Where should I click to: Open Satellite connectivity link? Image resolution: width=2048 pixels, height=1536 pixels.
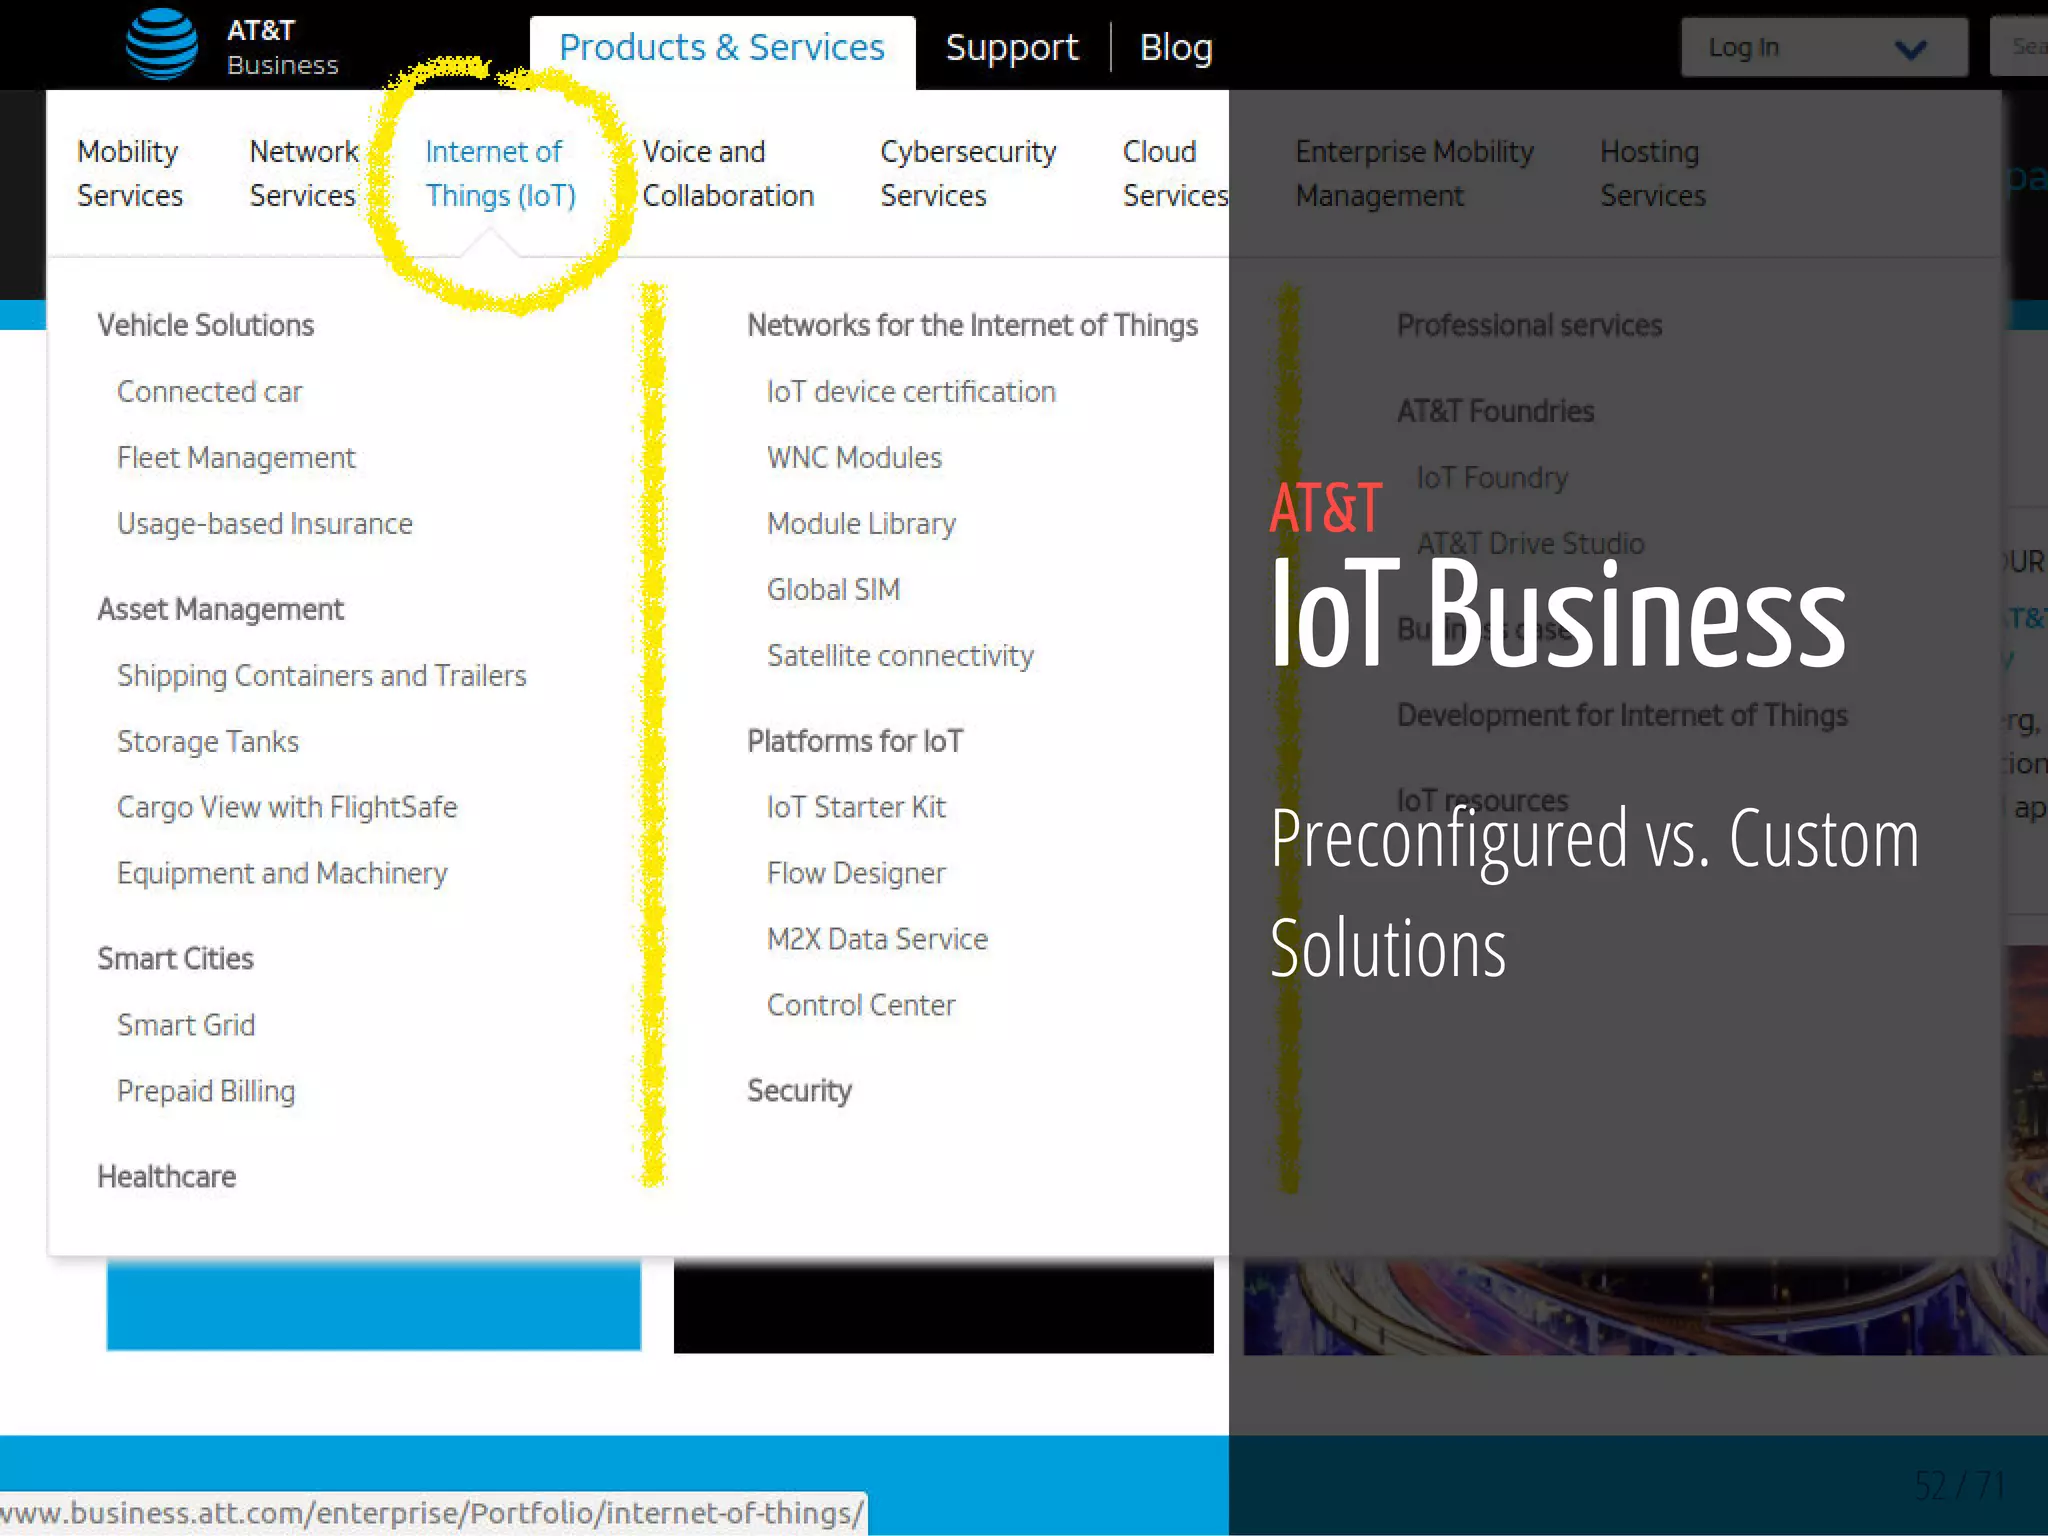pyautogui.click(x=900, y=655)
